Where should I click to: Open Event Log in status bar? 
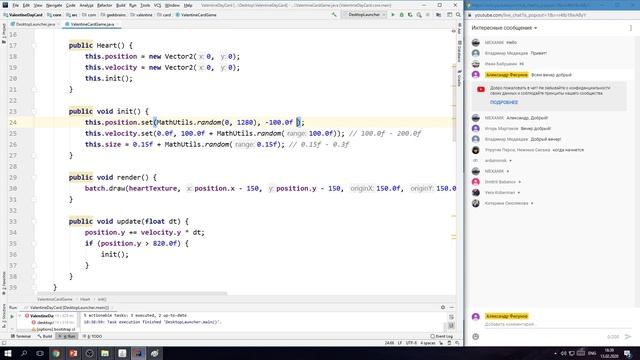[x=442, y=336]
